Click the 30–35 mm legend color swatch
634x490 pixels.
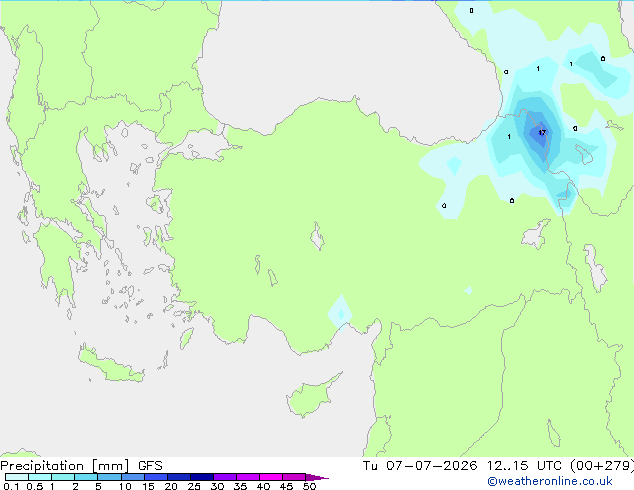click(x=225, y=477)
